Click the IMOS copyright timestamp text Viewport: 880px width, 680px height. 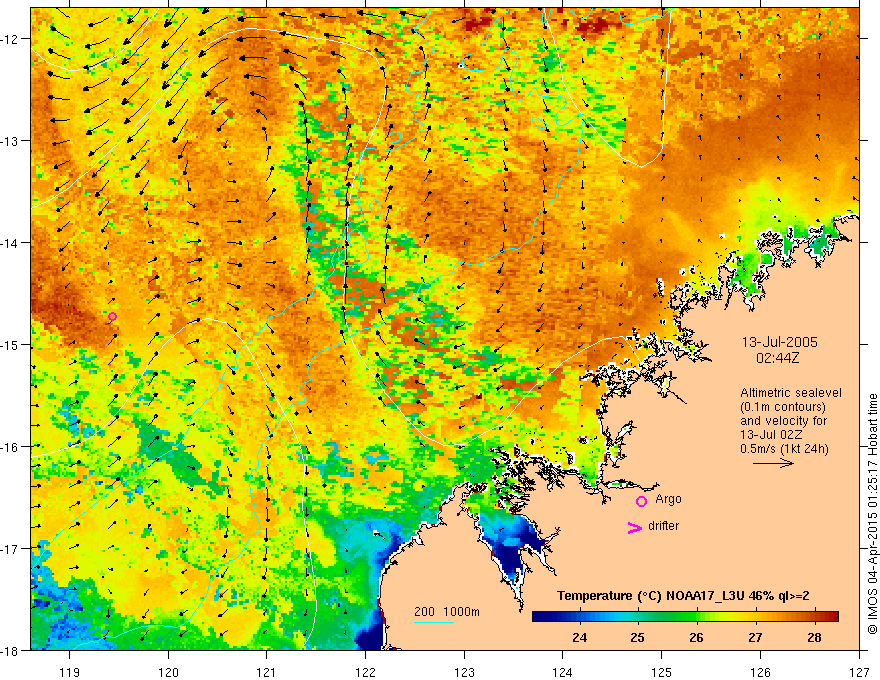[872, 513]
